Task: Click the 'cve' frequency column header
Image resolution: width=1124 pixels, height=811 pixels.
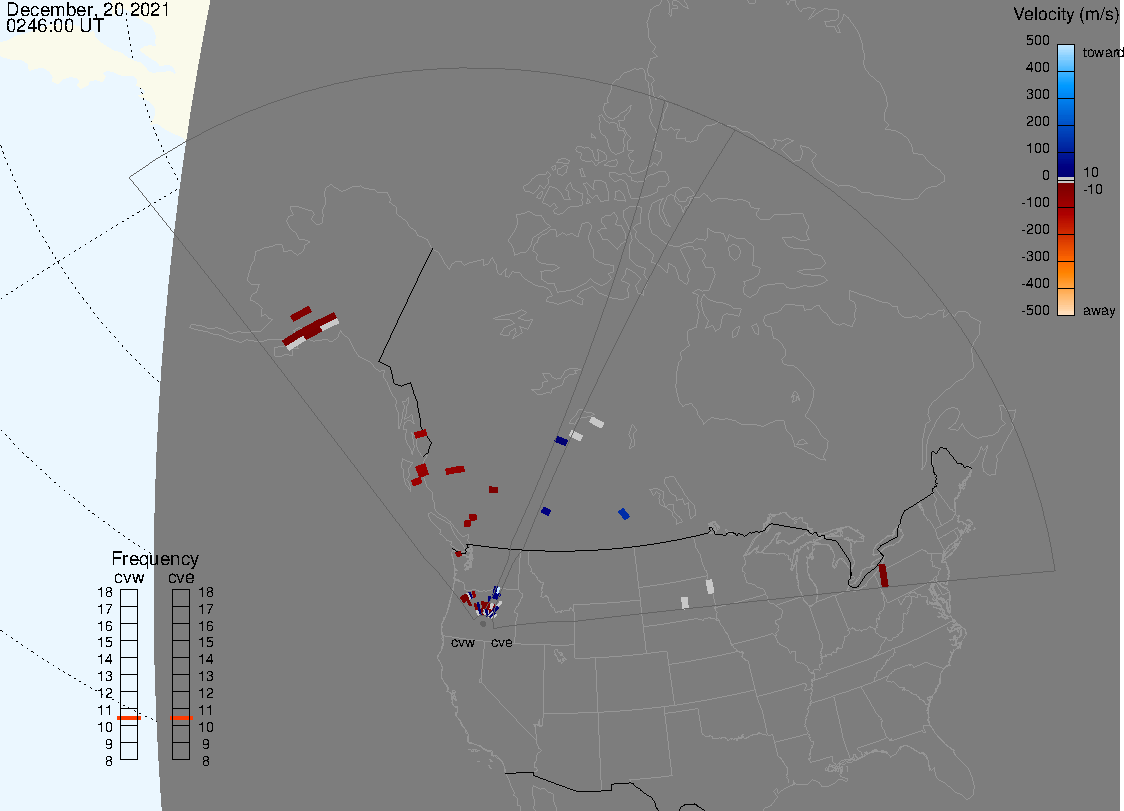Action: click(181, 578)
